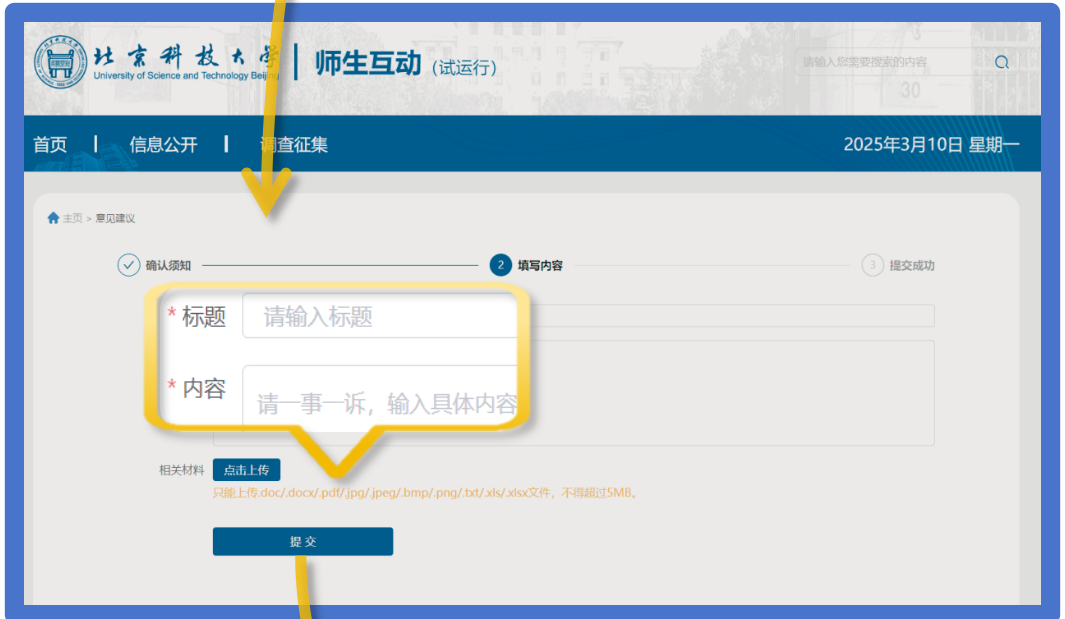Open the 信息公开 navigation menu
The width and height of the screenshot is (1065, 619).
(163, 143)
